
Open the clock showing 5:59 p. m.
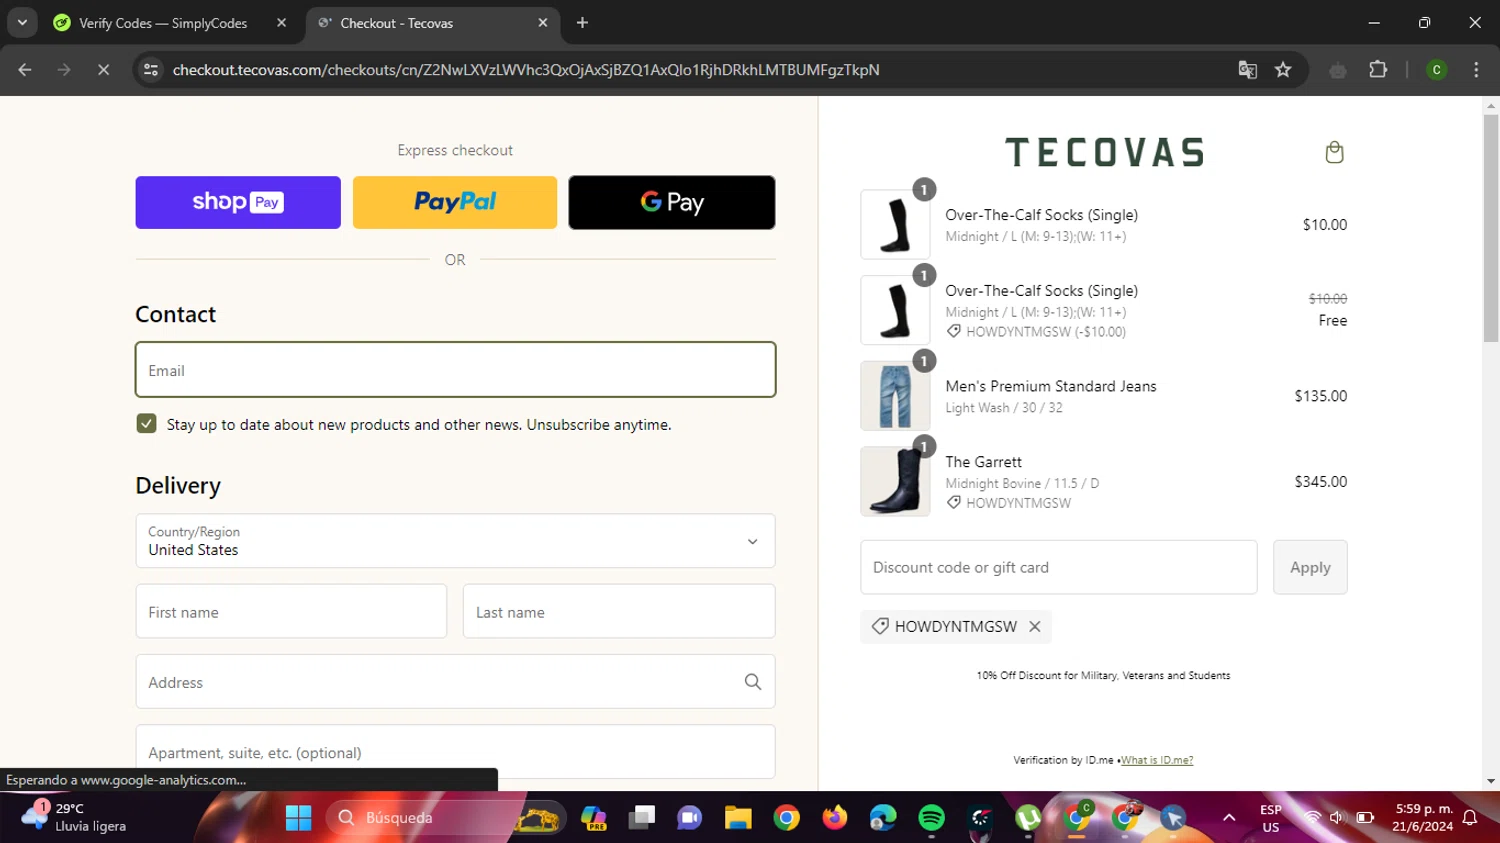[1423, 817]
